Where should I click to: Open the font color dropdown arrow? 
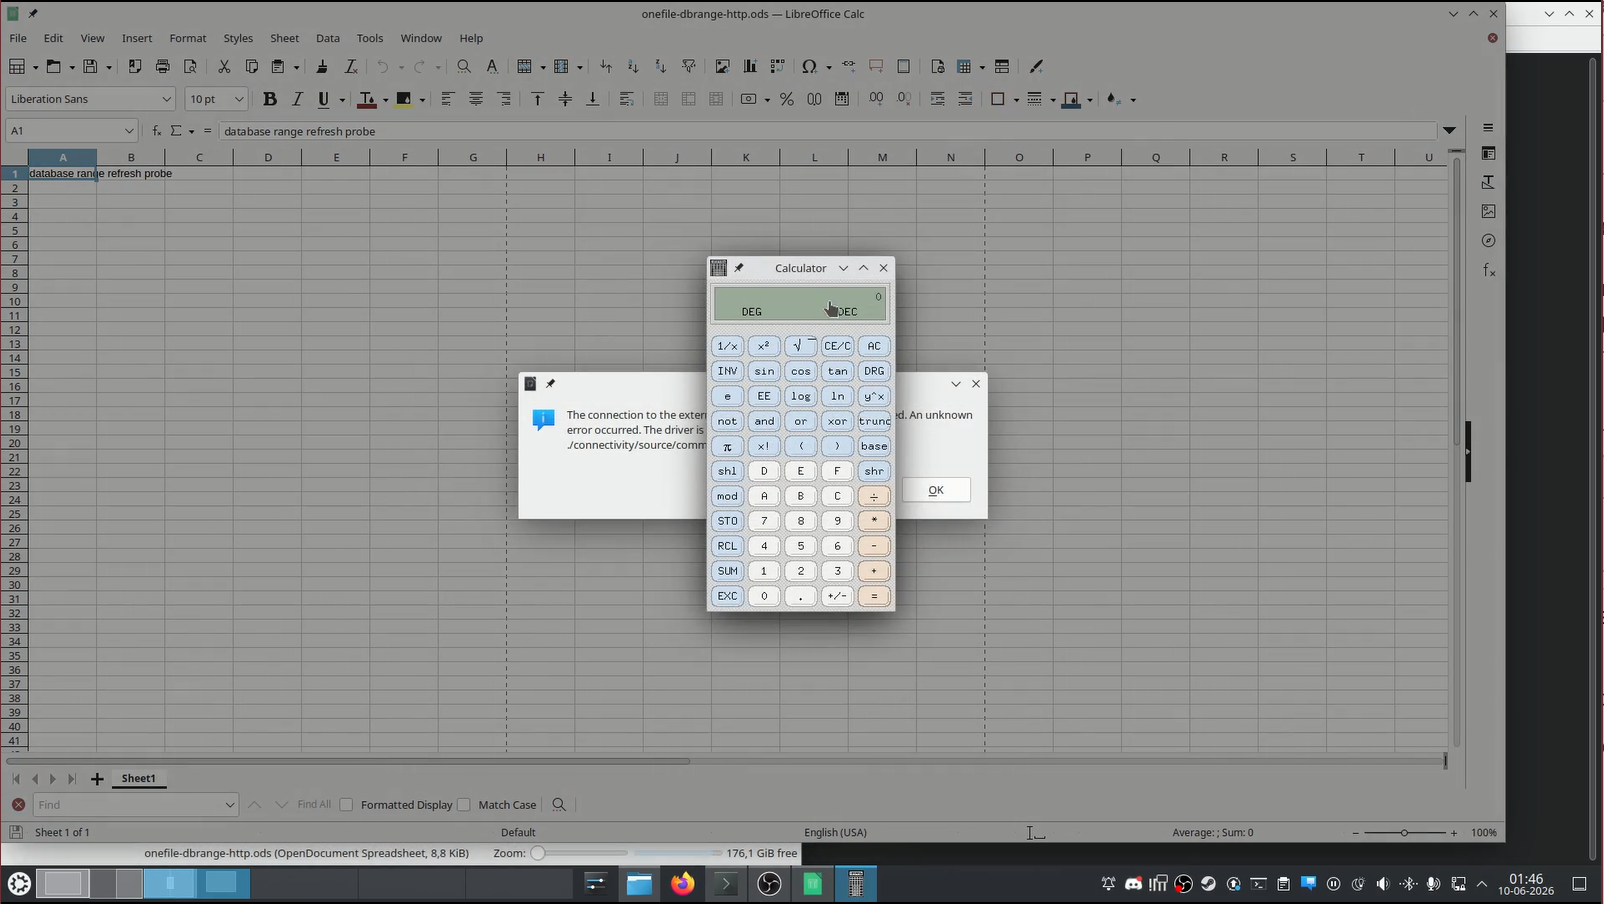pyautogui.click(x=385, y=99)
